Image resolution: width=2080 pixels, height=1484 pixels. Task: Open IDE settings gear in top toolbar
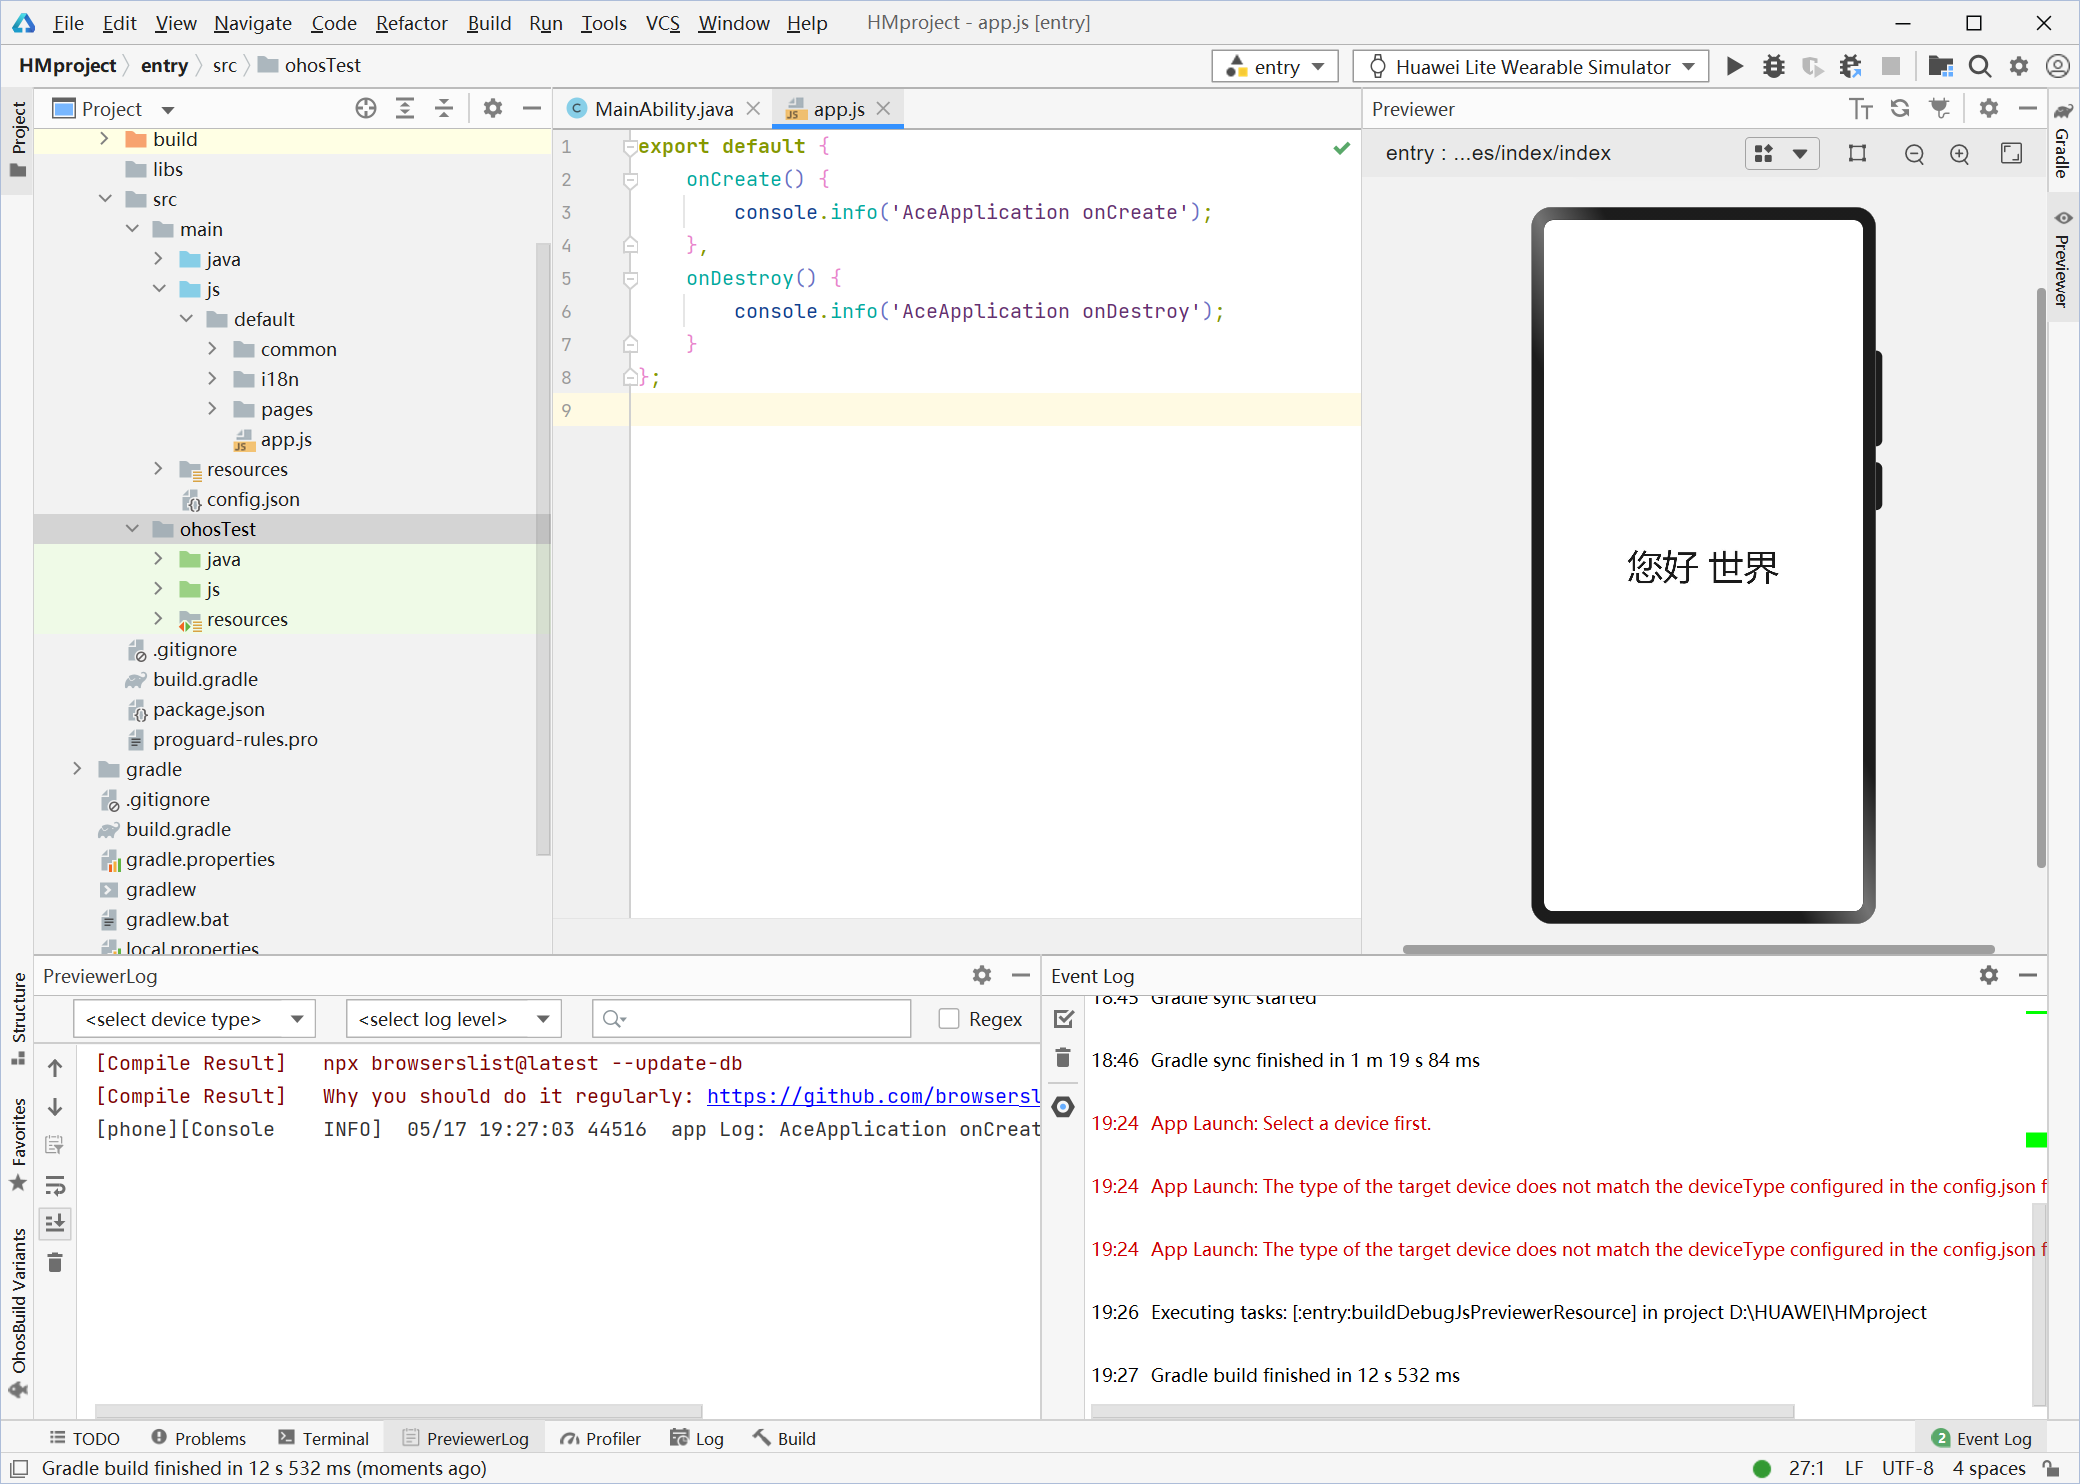tap(2019, 66)
